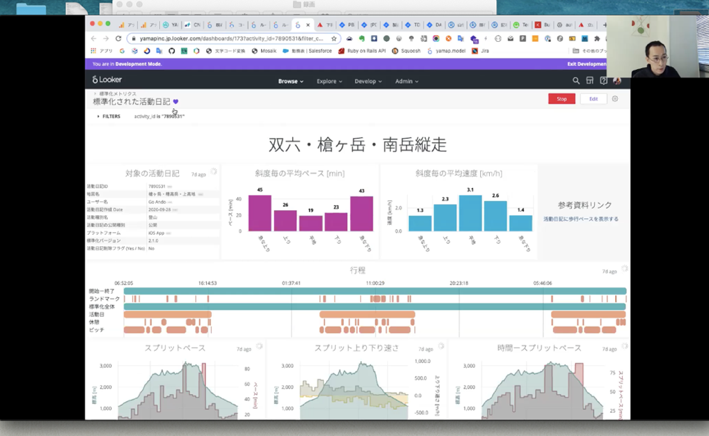This screenshot has width=709, height=436.
Task: Click the 対象の活動日記 tile title
Action: click(152, 173)
